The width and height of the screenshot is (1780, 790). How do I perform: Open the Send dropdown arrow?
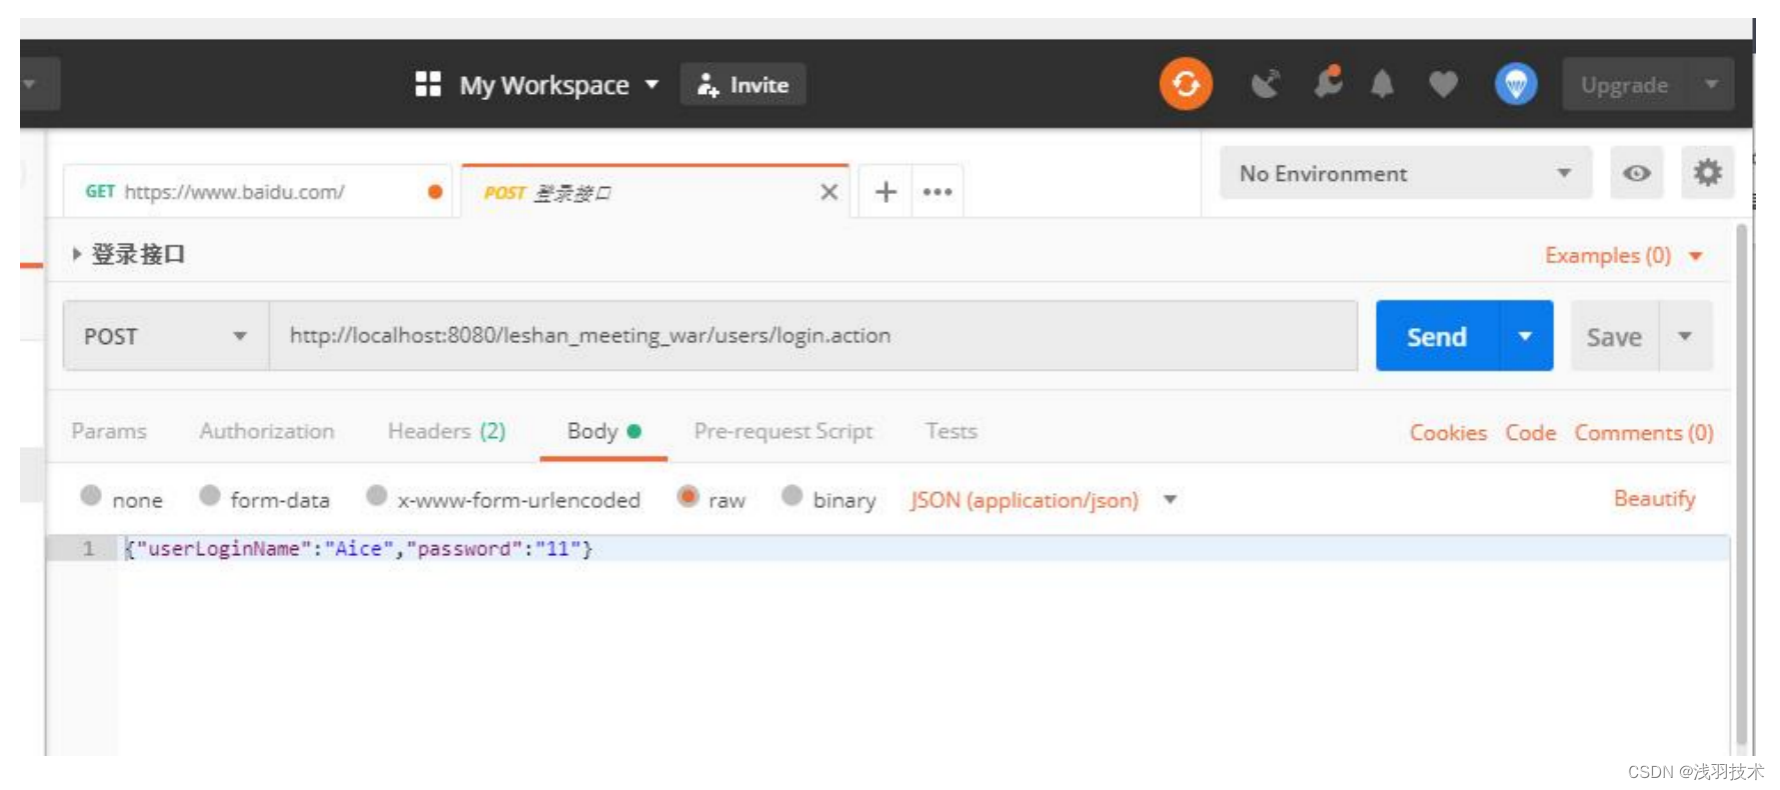pos(1525,336)
